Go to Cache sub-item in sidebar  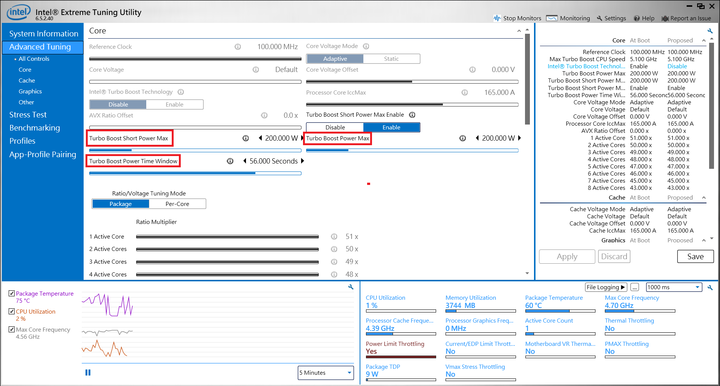tap(27, 80)
